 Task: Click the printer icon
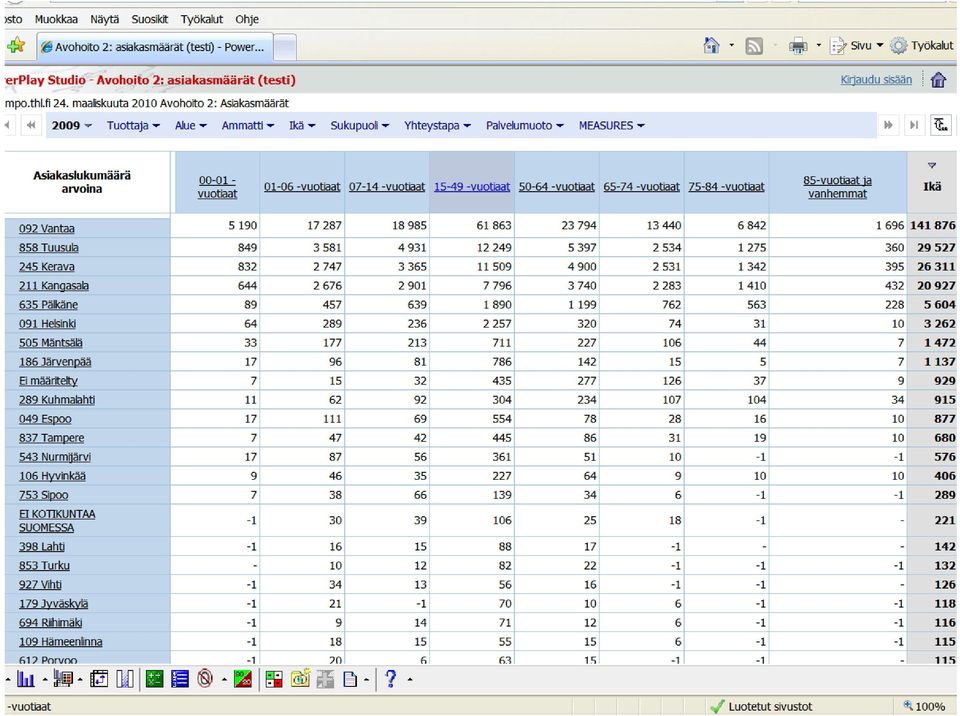tap(798, 46)
